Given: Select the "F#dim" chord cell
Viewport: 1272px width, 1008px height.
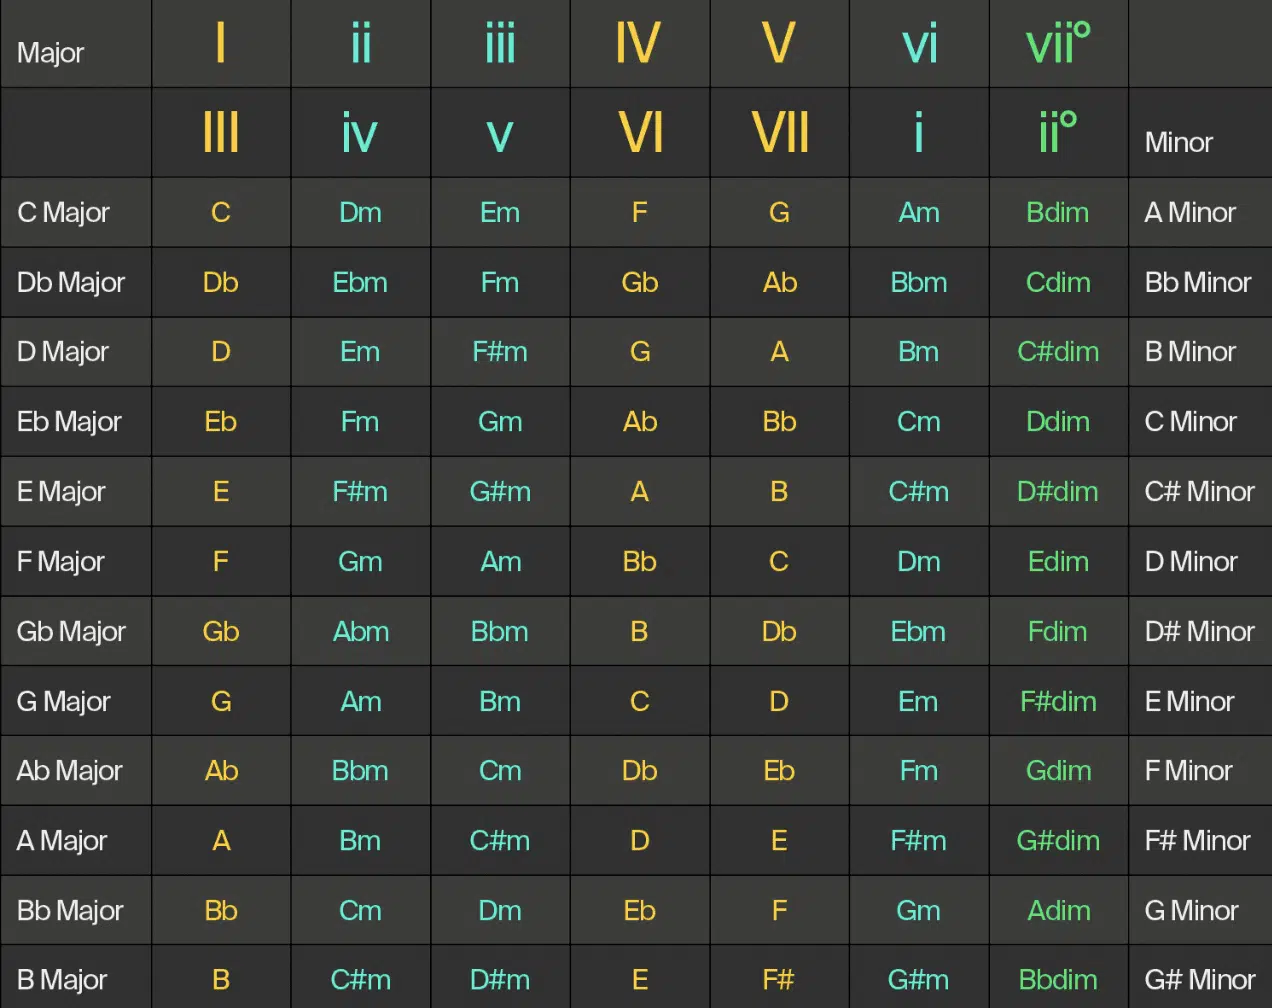Looking at the screenshot, I should 1058,702.
